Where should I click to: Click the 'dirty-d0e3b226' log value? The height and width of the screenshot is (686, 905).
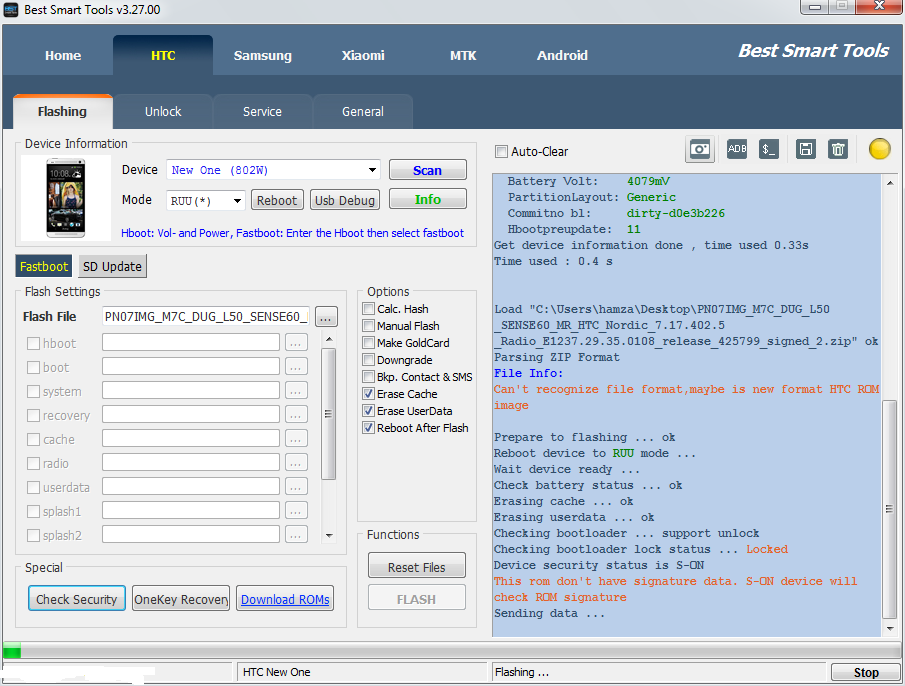tap(675, 213)
